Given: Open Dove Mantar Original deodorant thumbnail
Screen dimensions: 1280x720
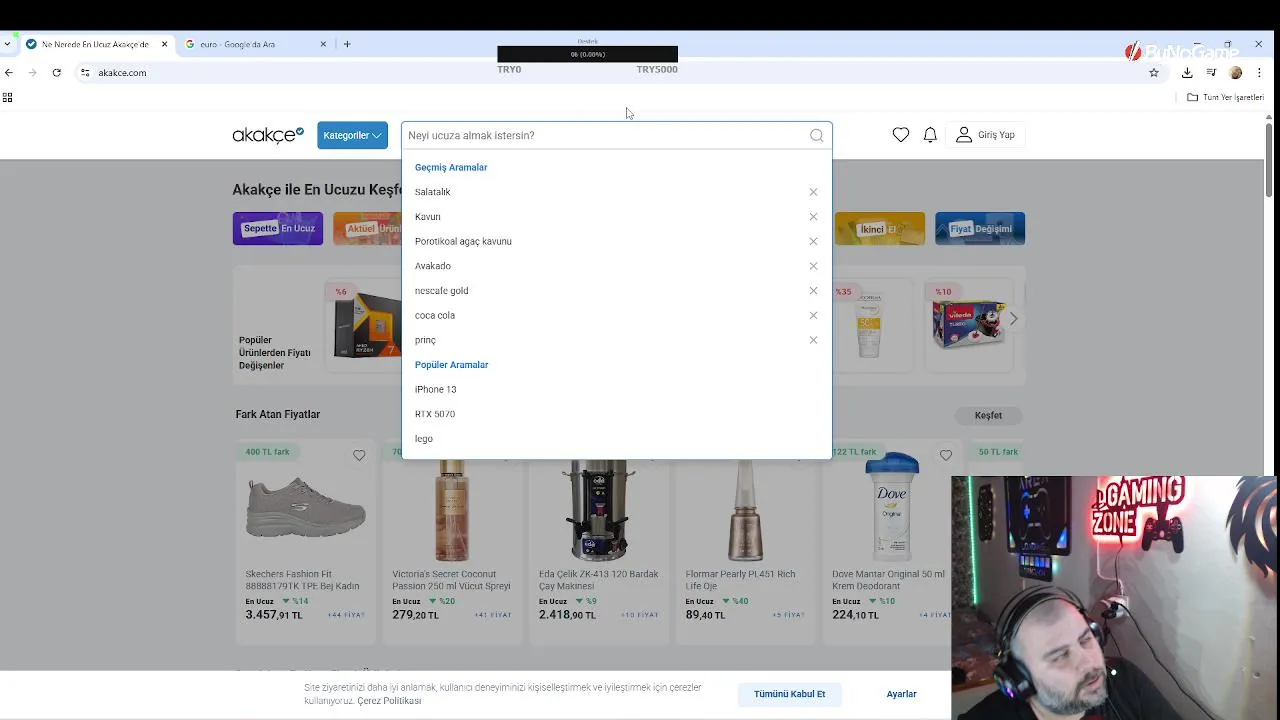Looking at the screenshot, I should pyautogui.click(x=891, y=508).
